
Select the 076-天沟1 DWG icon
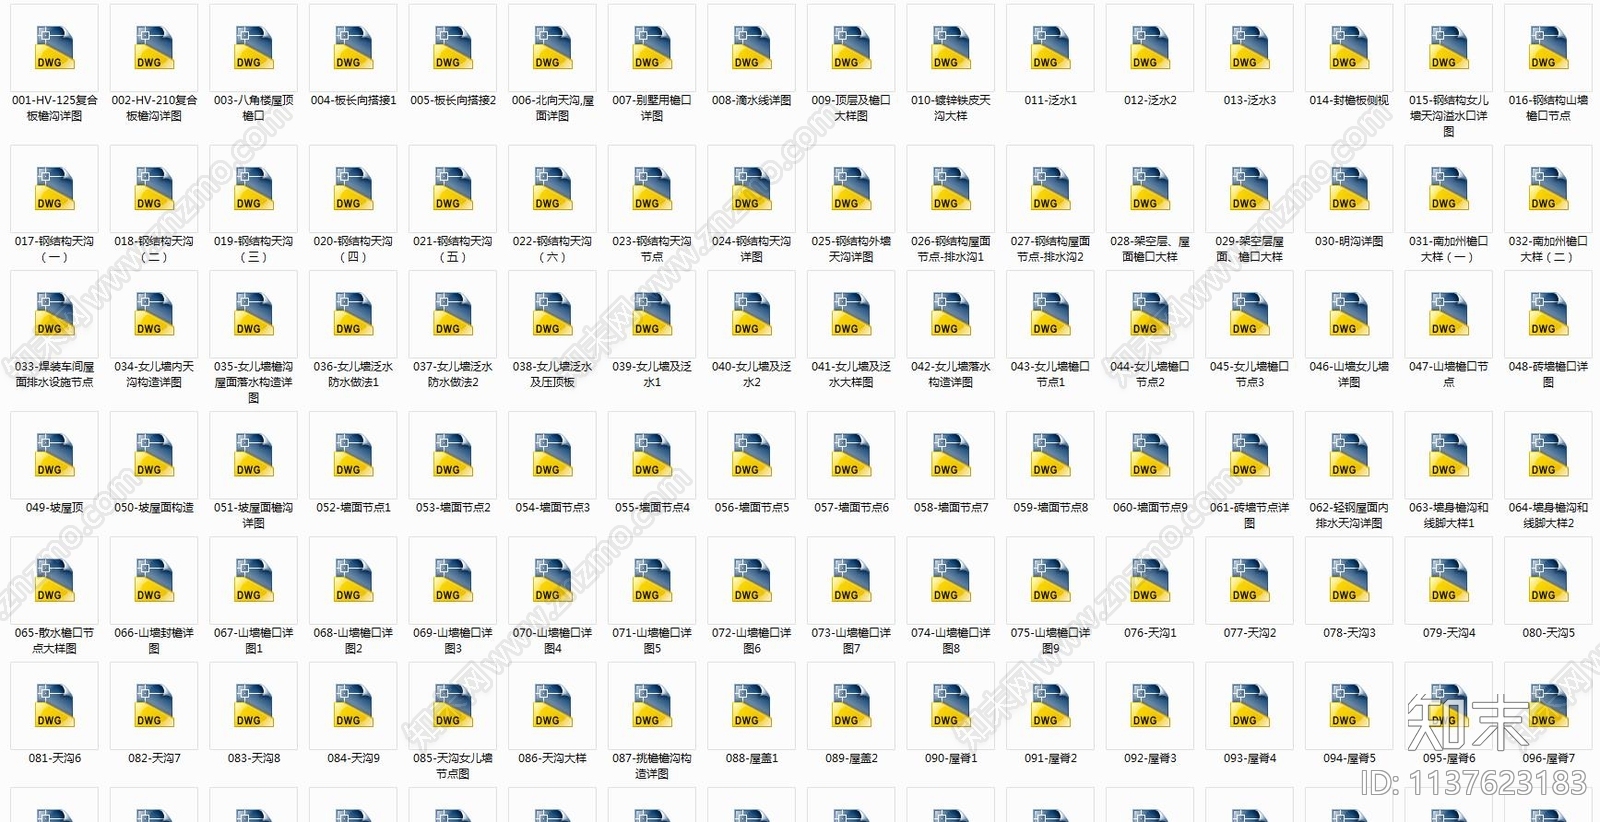(x=1150, y=580)
